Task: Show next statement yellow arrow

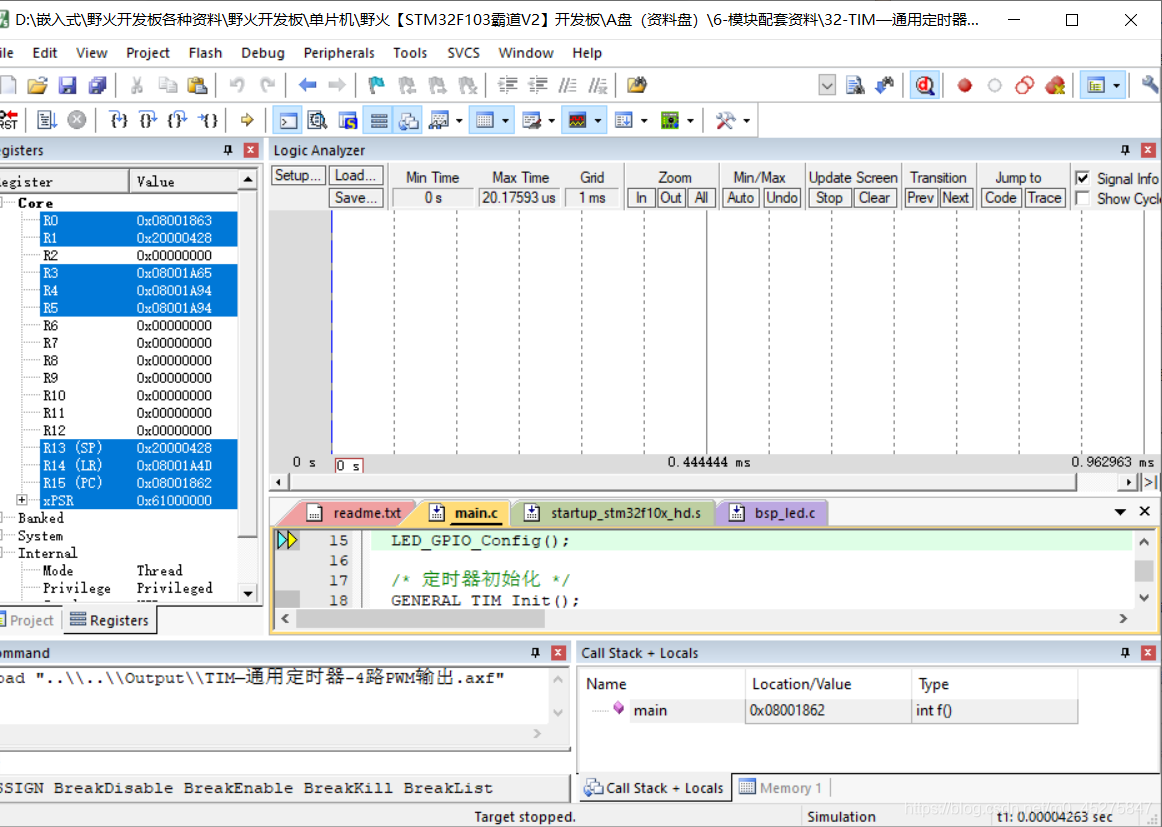Action: [x=247, y=119]
